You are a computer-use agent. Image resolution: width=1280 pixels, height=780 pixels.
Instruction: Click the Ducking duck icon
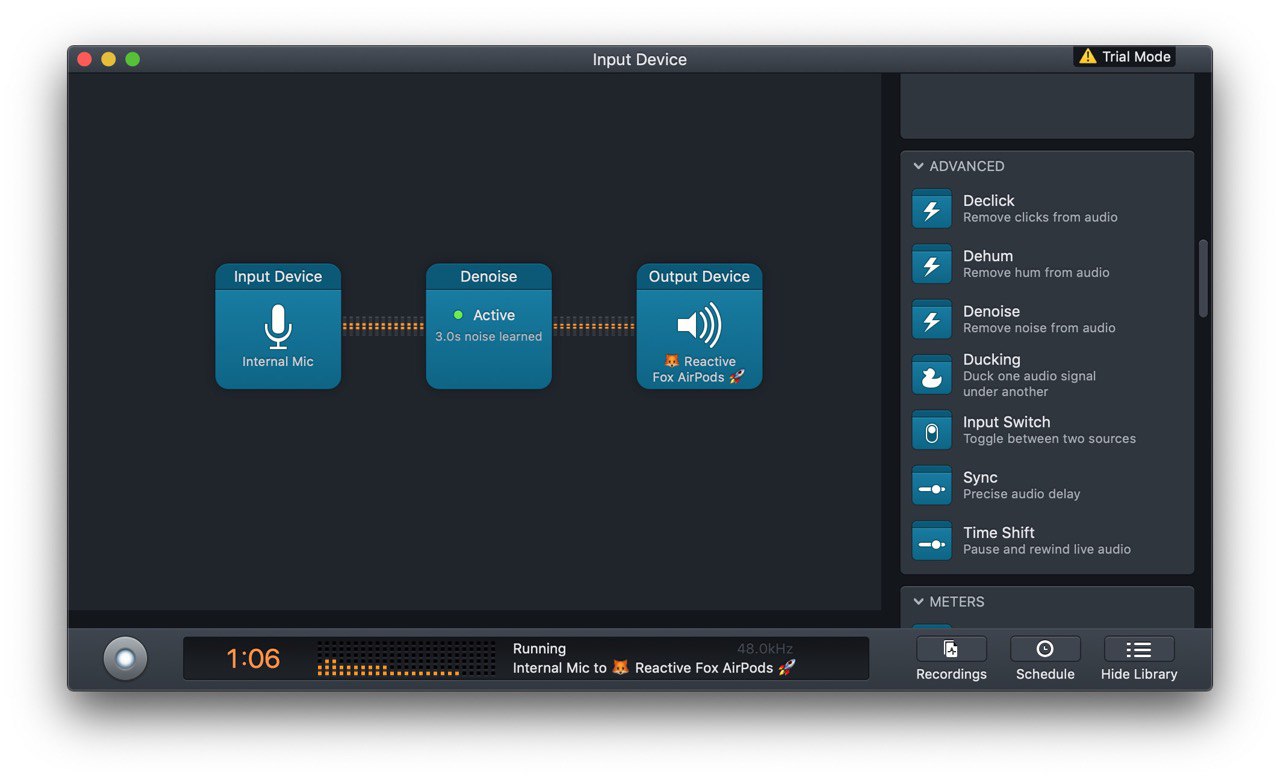931,375
